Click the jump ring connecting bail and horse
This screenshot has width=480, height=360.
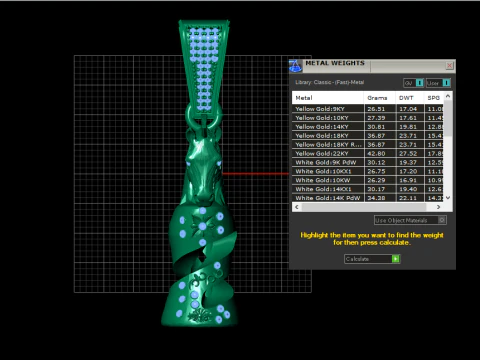click(x=204, y=115)
